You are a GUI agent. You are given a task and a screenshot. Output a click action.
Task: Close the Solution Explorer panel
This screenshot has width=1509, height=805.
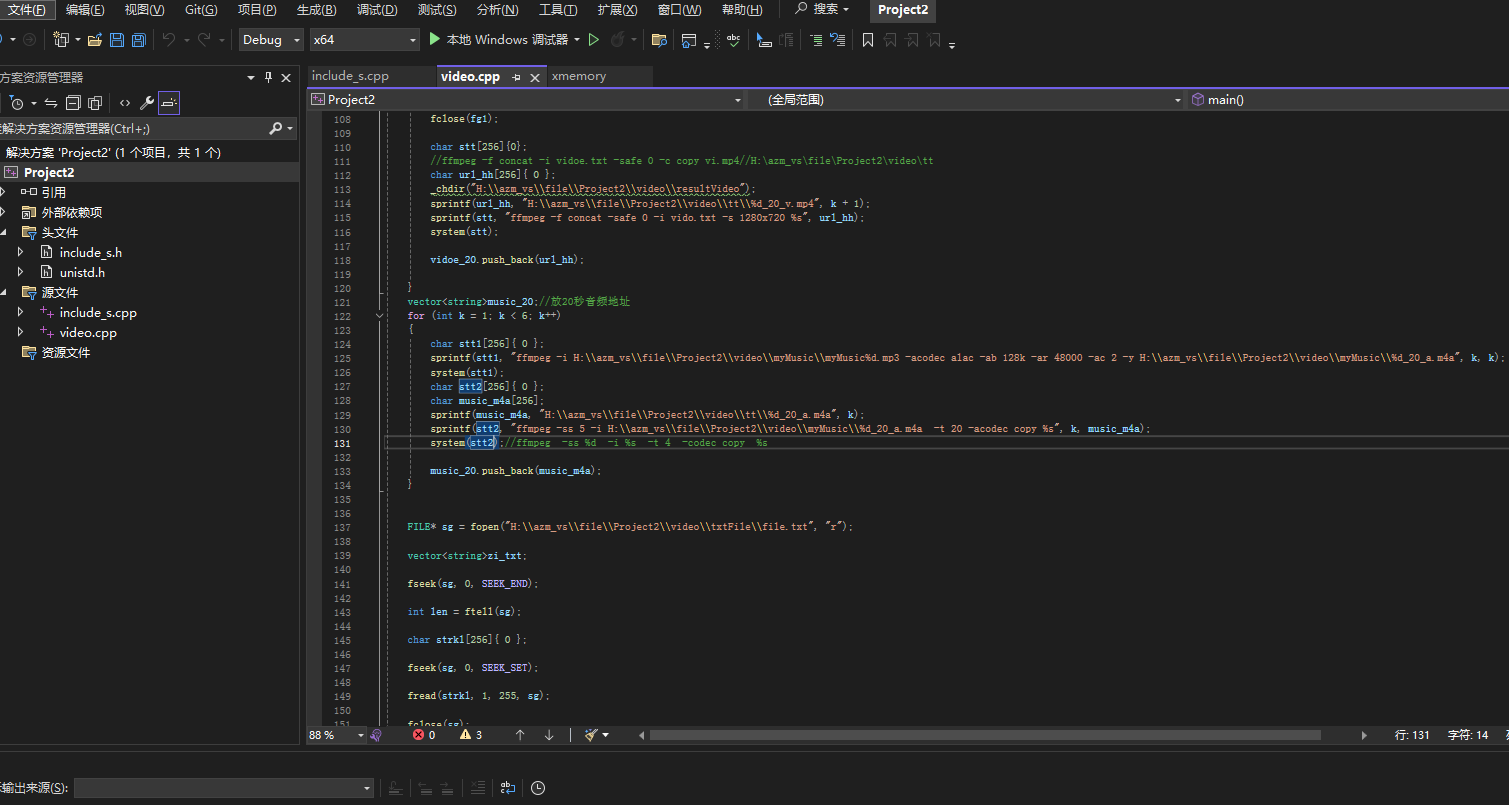click(286, 77)
